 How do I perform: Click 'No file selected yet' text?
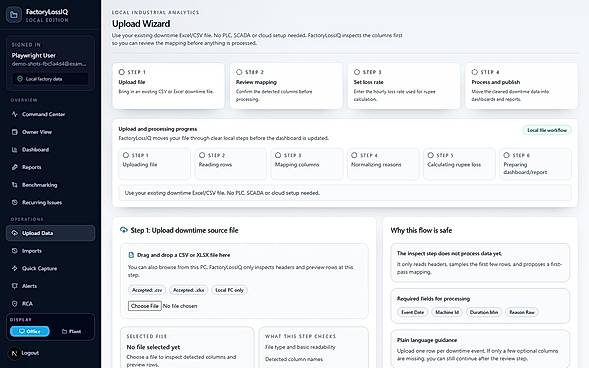point(153,347)
